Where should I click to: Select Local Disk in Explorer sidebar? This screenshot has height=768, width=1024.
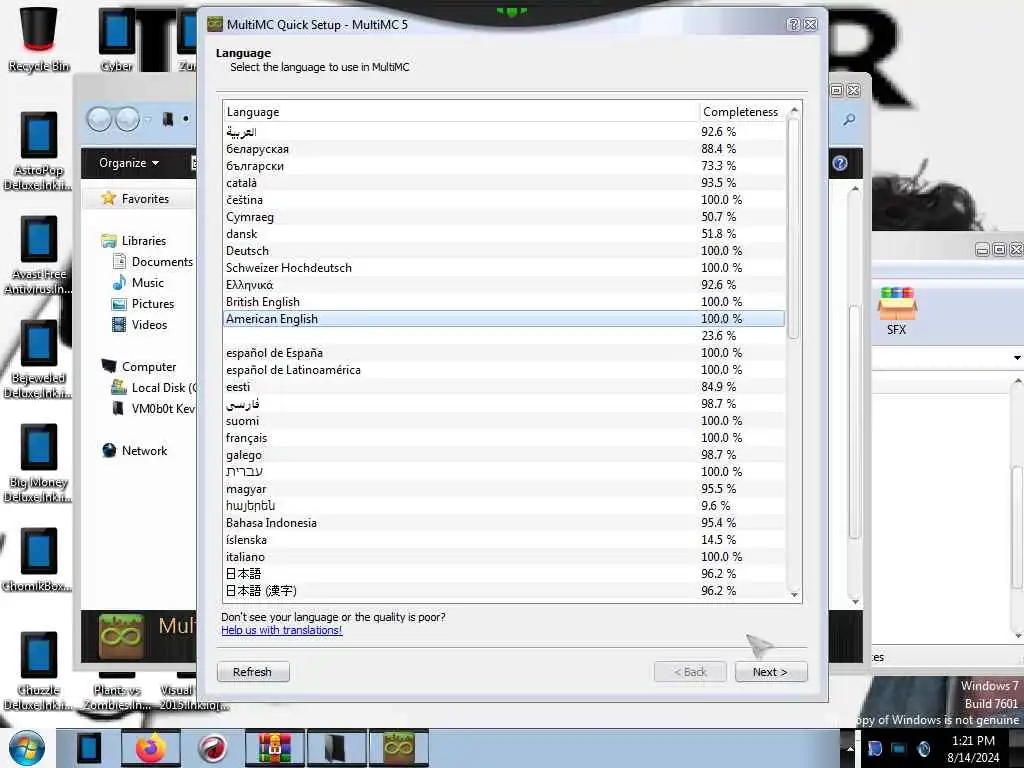(x=153, y=387)
